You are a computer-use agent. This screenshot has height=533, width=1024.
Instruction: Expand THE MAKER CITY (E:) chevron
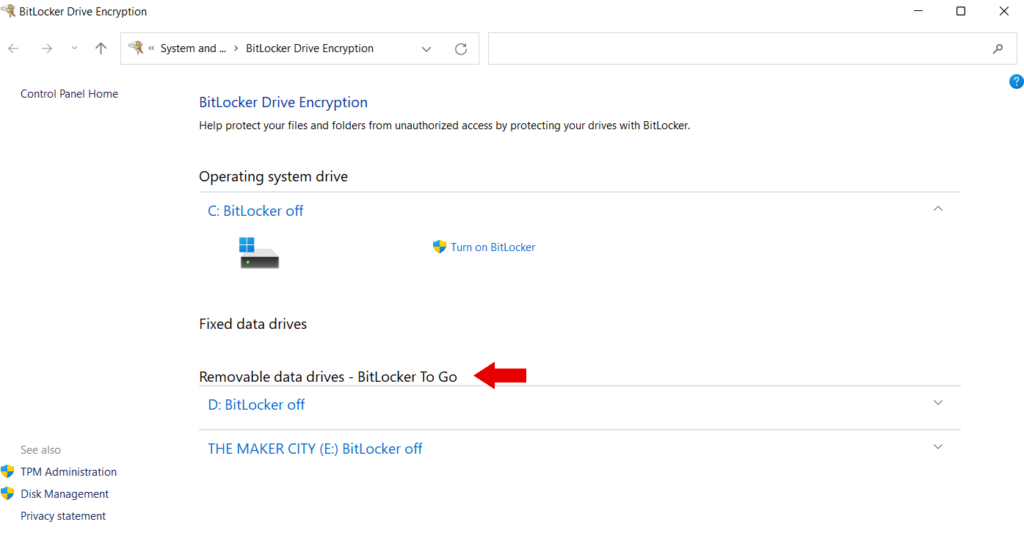(x=938, y=447)
